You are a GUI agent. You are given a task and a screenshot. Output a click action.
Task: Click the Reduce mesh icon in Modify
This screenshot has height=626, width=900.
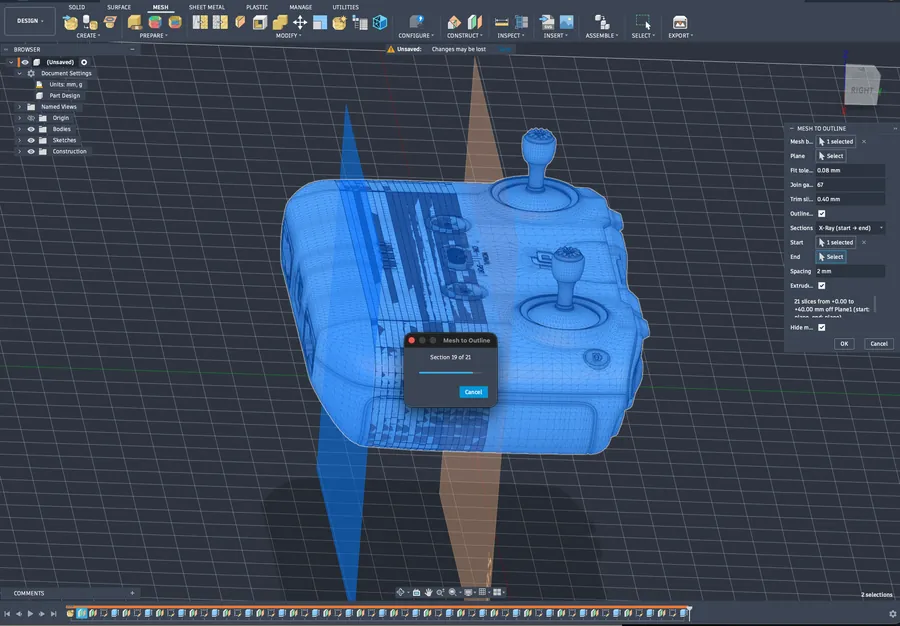click(220, 22)
